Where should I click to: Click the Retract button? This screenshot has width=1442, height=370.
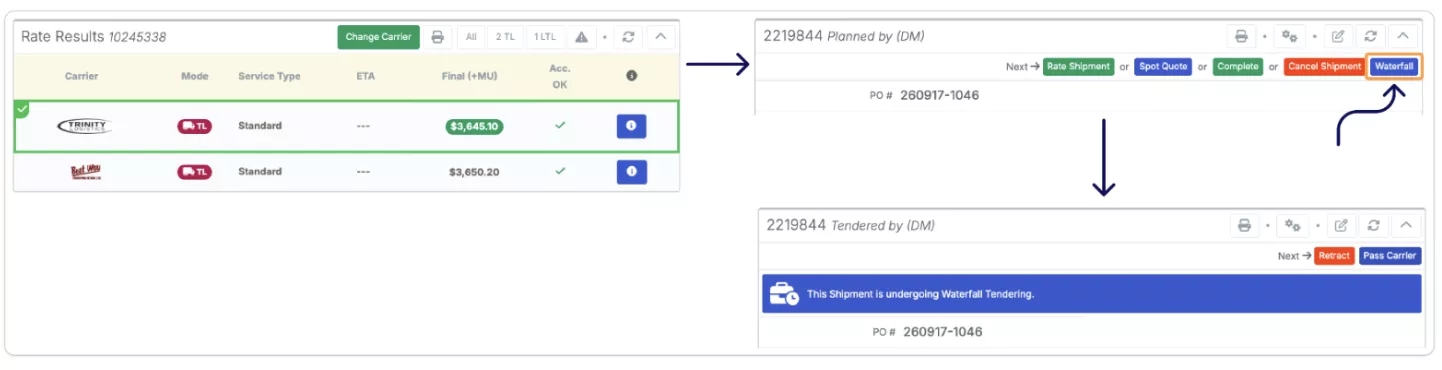1334,256
